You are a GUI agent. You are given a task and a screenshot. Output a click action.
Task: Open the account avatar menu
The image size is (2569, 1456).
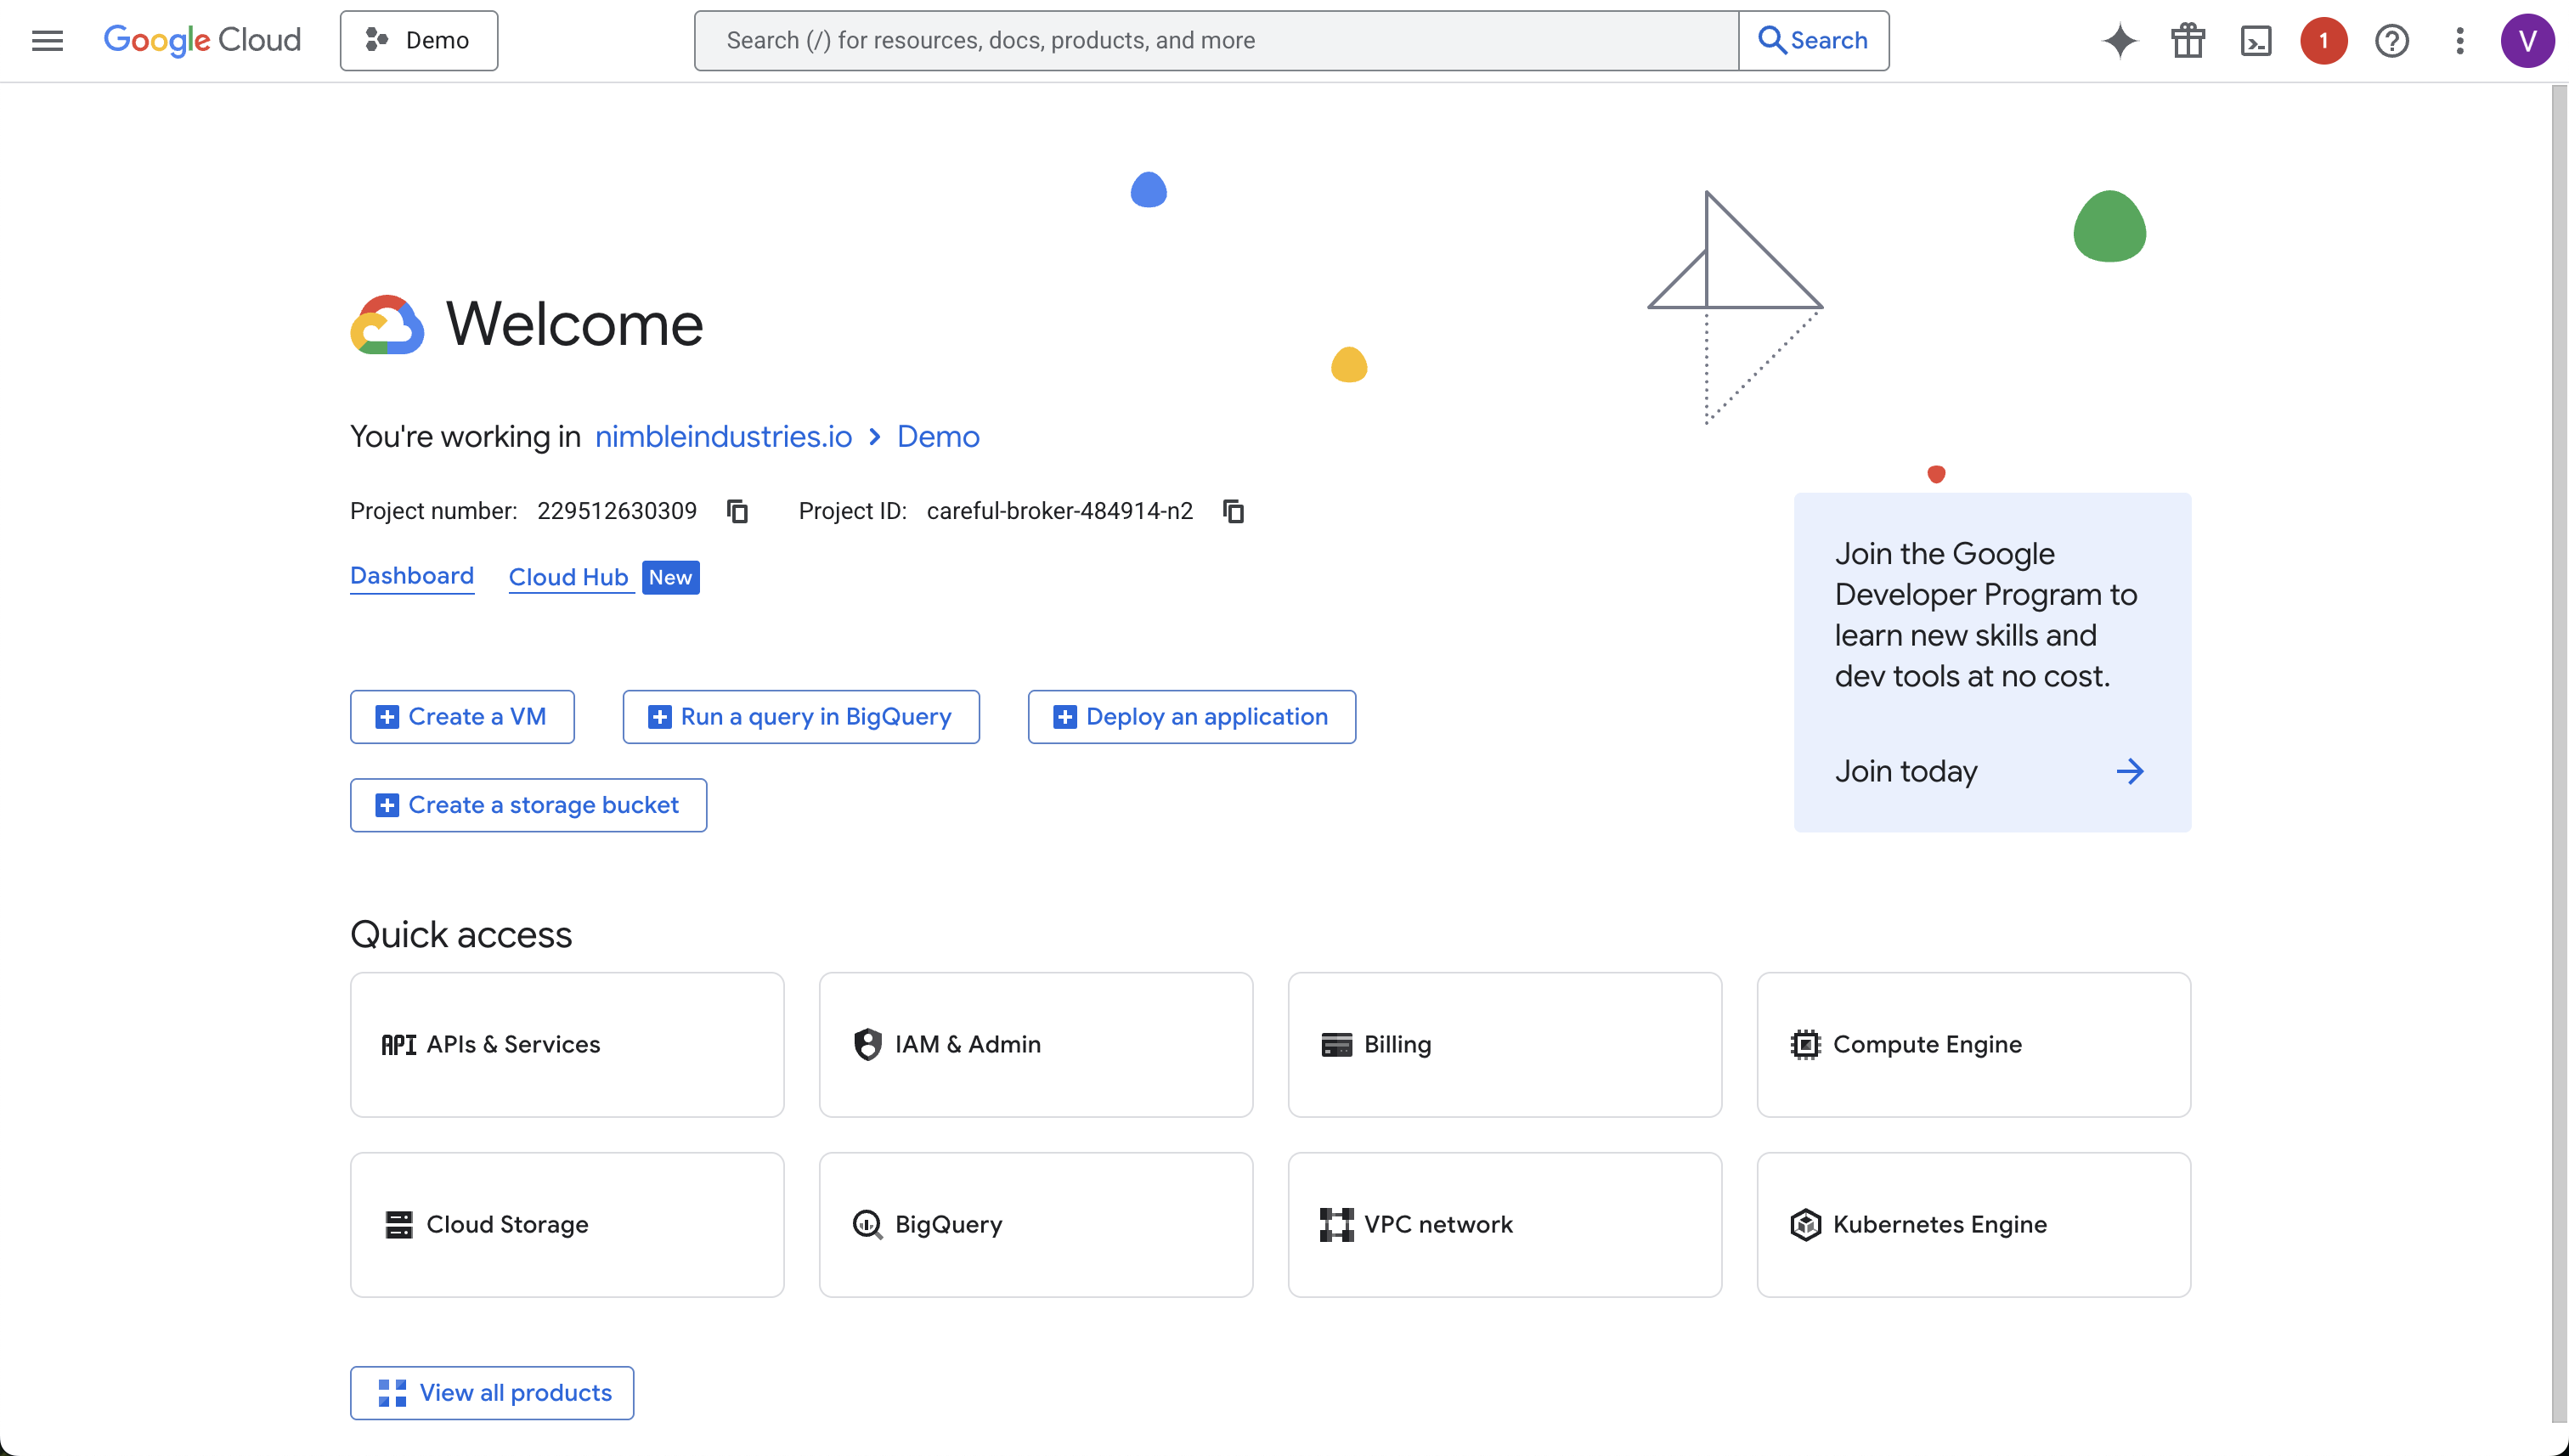[2527, 40]
